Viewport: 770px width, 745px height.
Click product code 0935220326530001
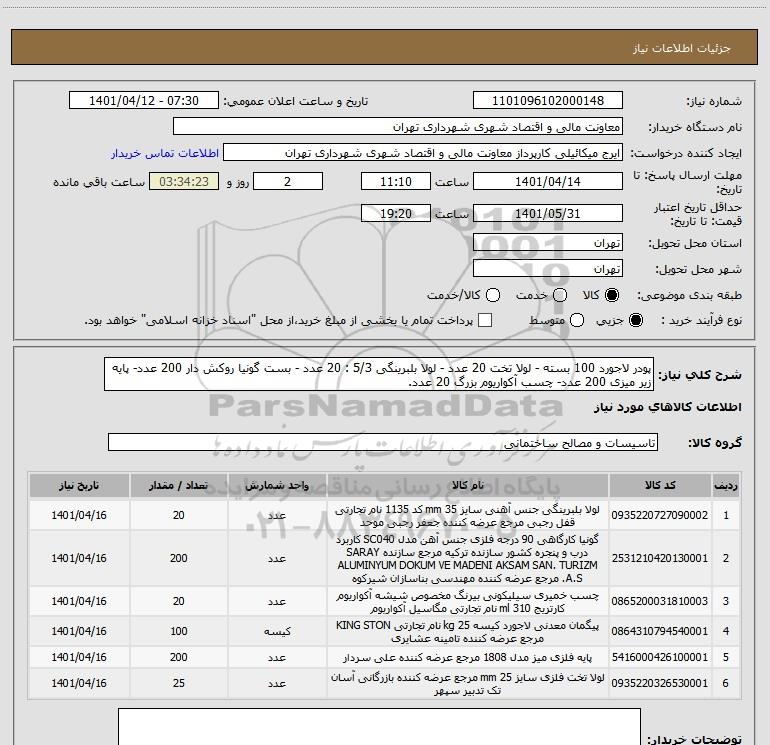point(660,683)
